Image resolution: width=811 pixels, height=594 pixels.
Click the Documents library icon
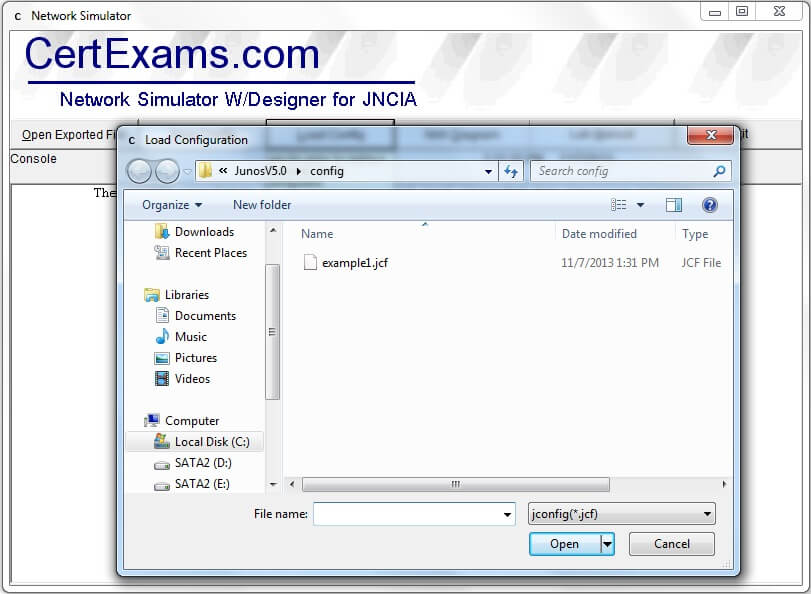162,316
